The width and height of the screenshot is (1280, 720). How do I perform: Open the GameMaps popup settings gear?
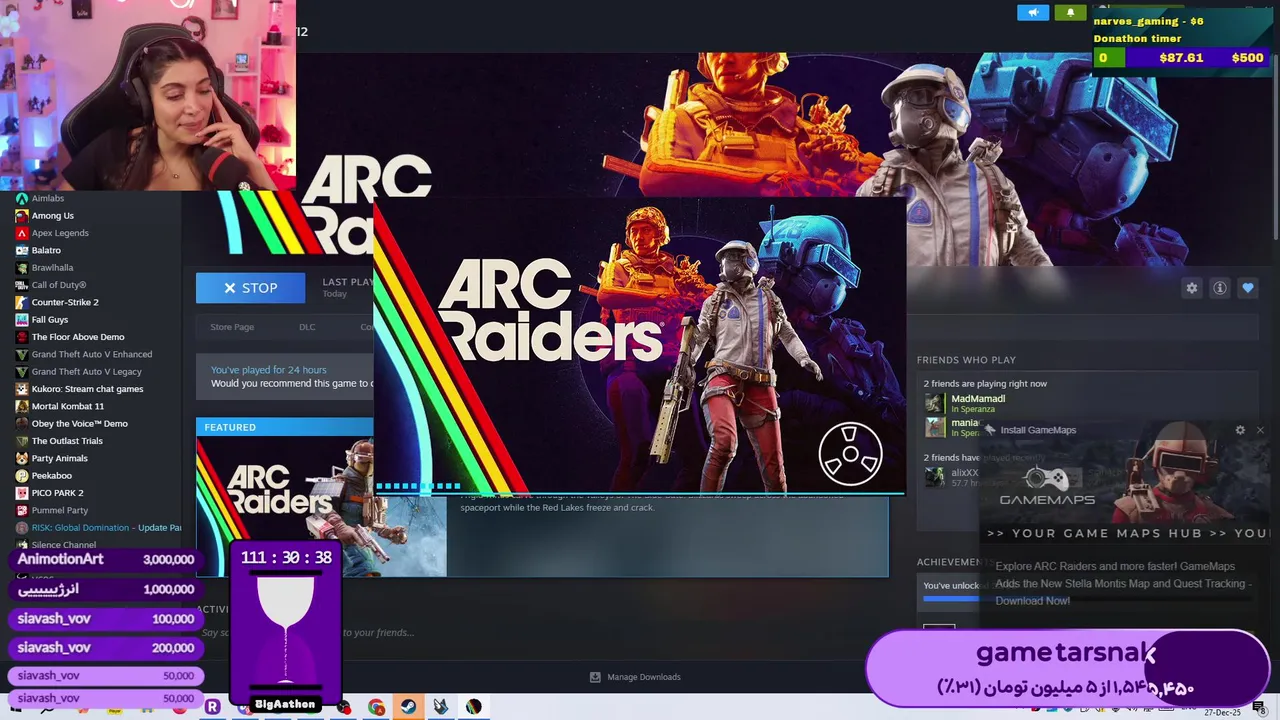tap(1240, 430)
